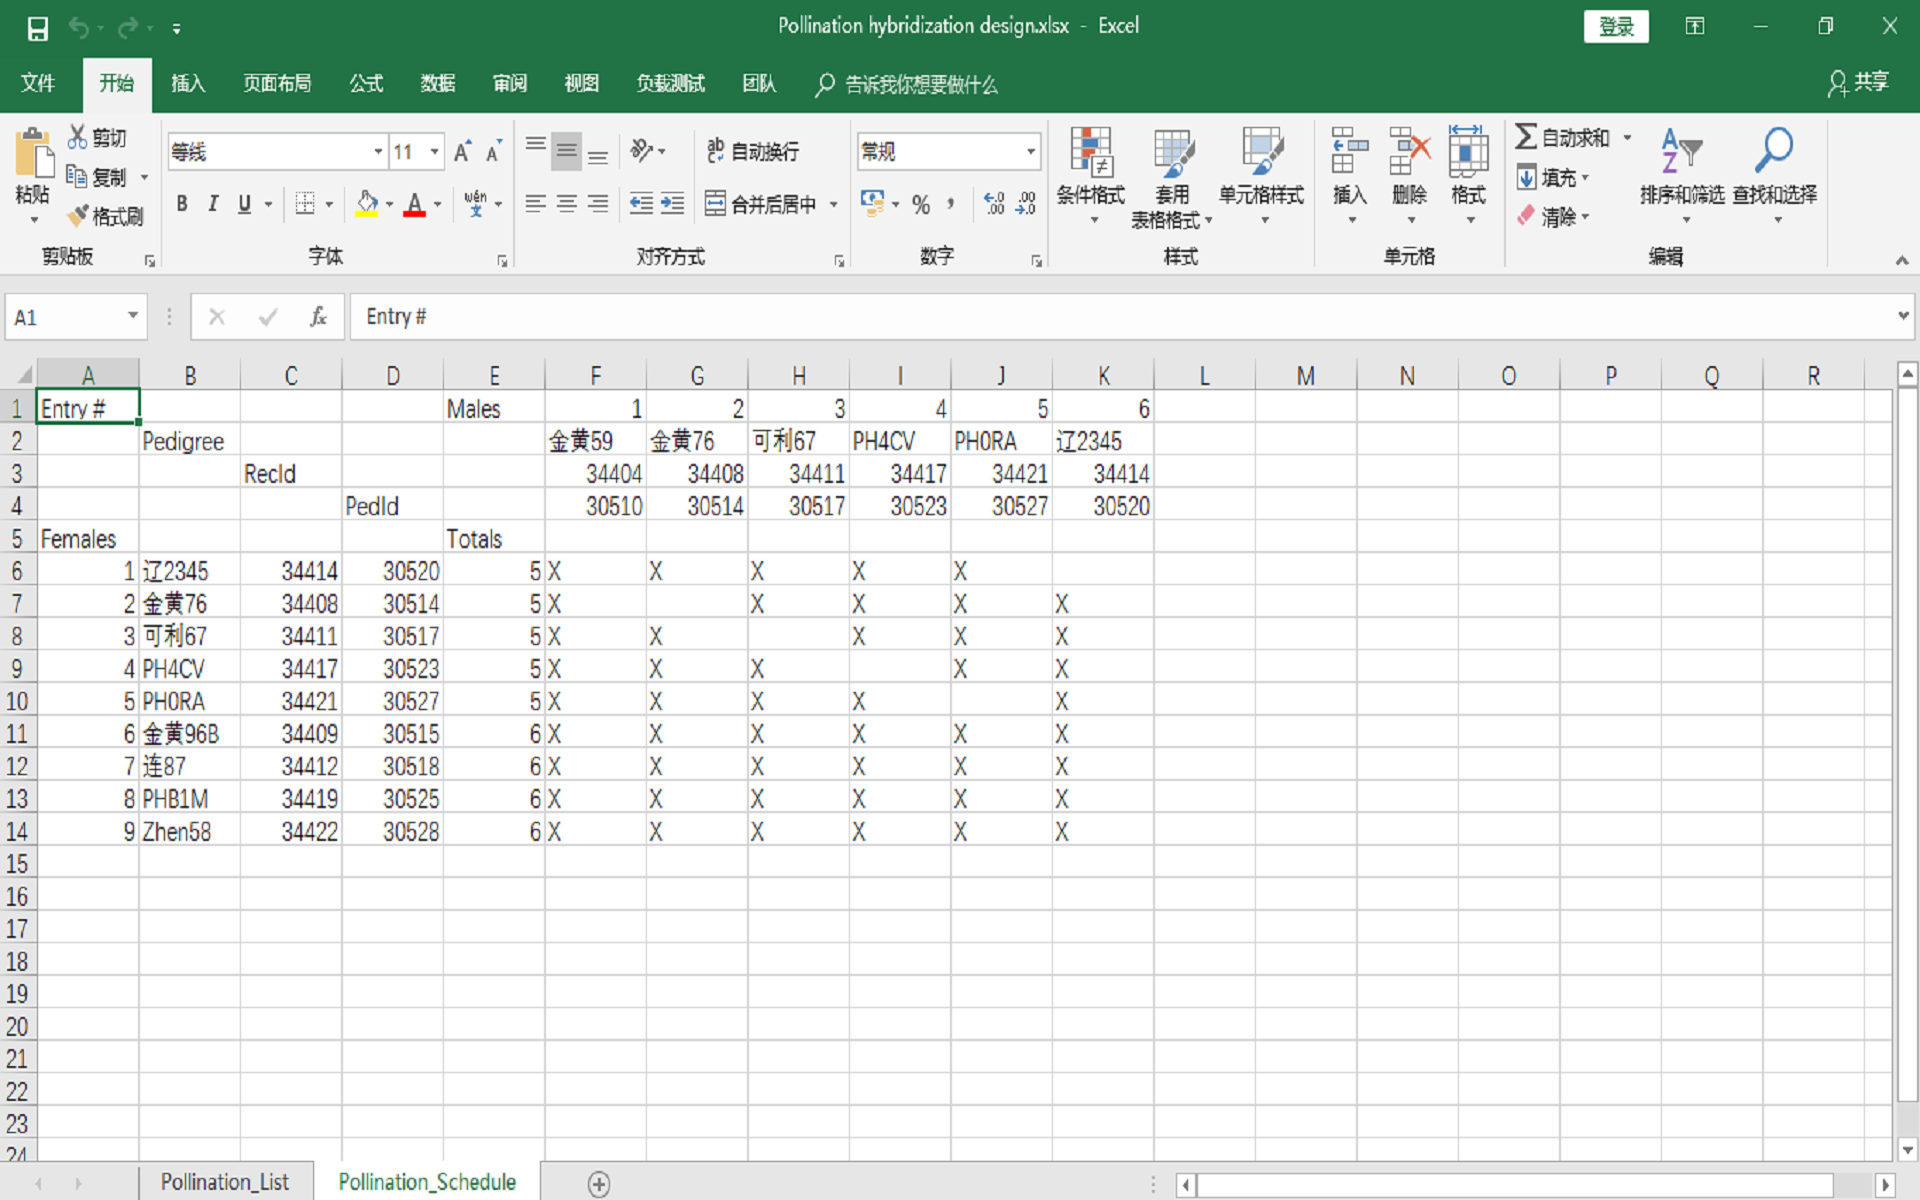Switch to the Pollination_List sheet tab
The image size is (1920, 1200).
pyautogui.click(x=225, y=1182)
